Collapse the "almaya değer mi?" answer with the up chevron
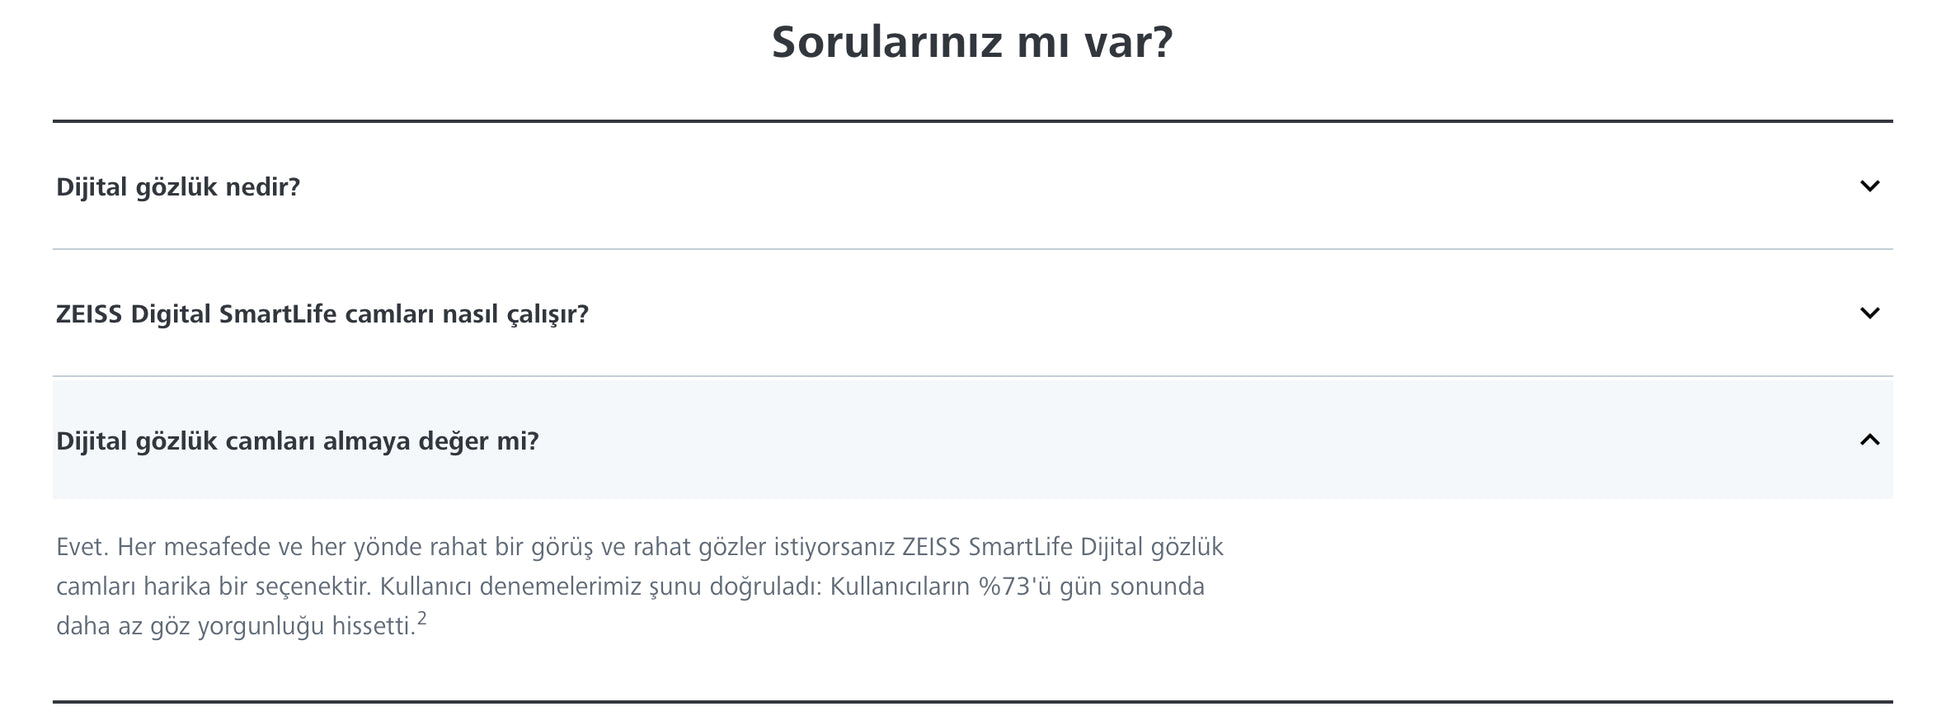Image resolution: width=1946 pixels, height=716 pixels. coord(1868,440)
